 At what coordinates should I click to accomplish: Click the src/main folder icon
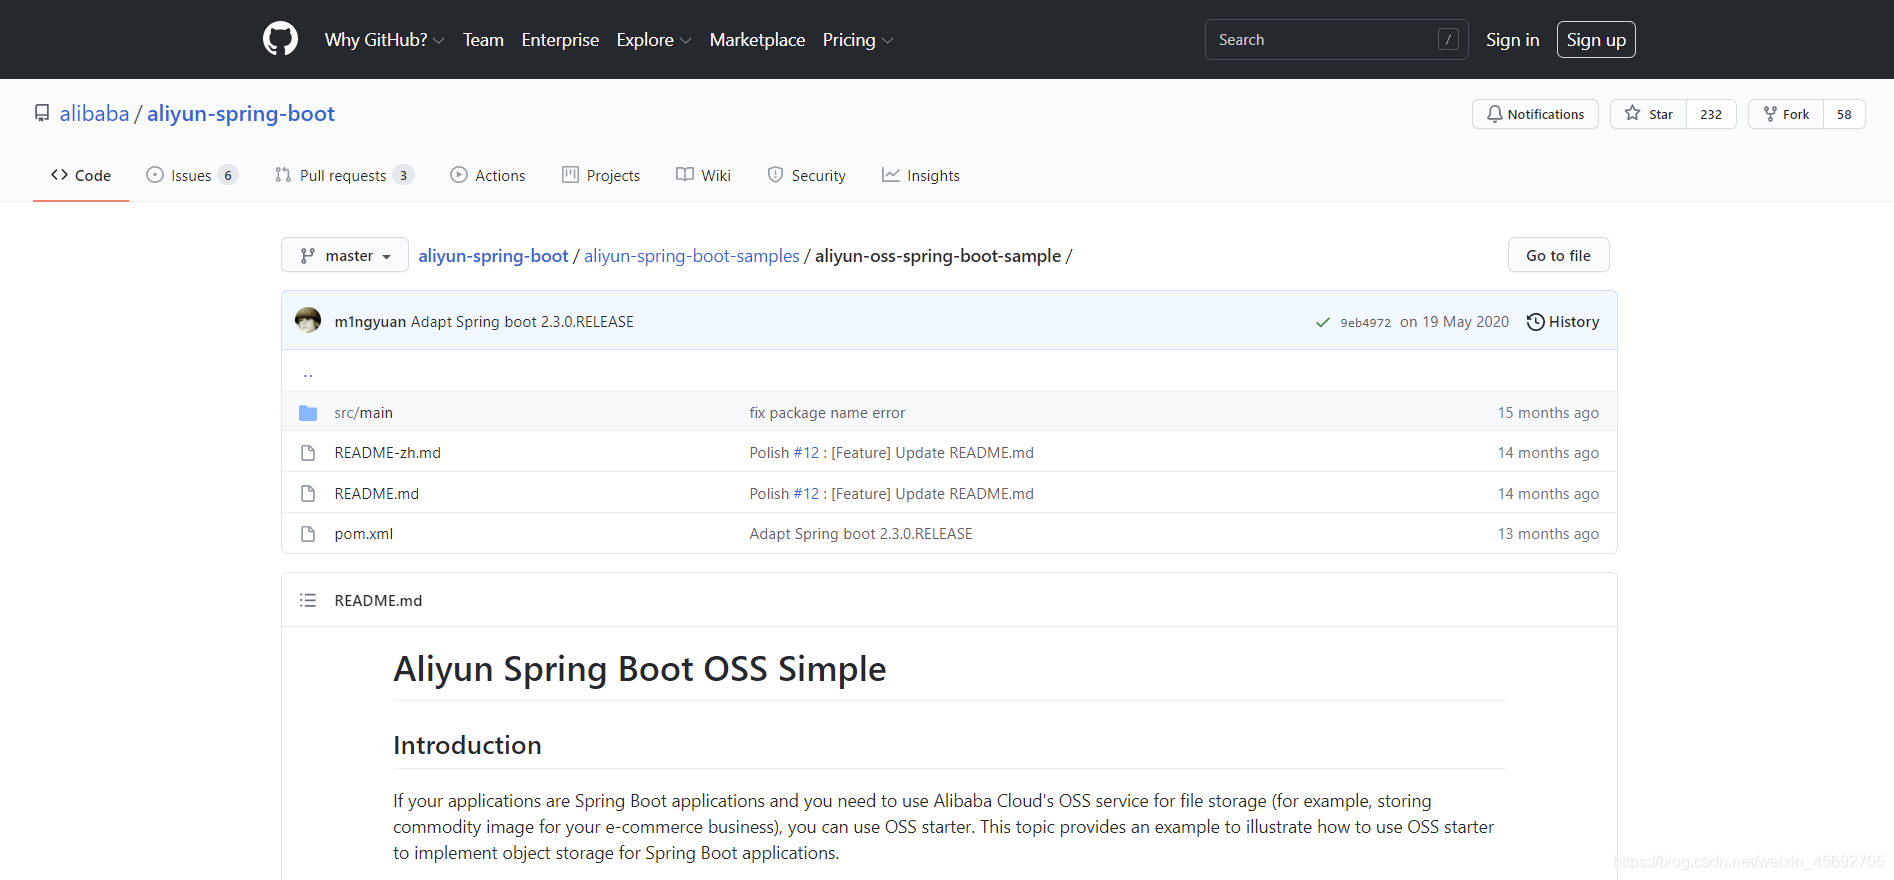[308, 413]
